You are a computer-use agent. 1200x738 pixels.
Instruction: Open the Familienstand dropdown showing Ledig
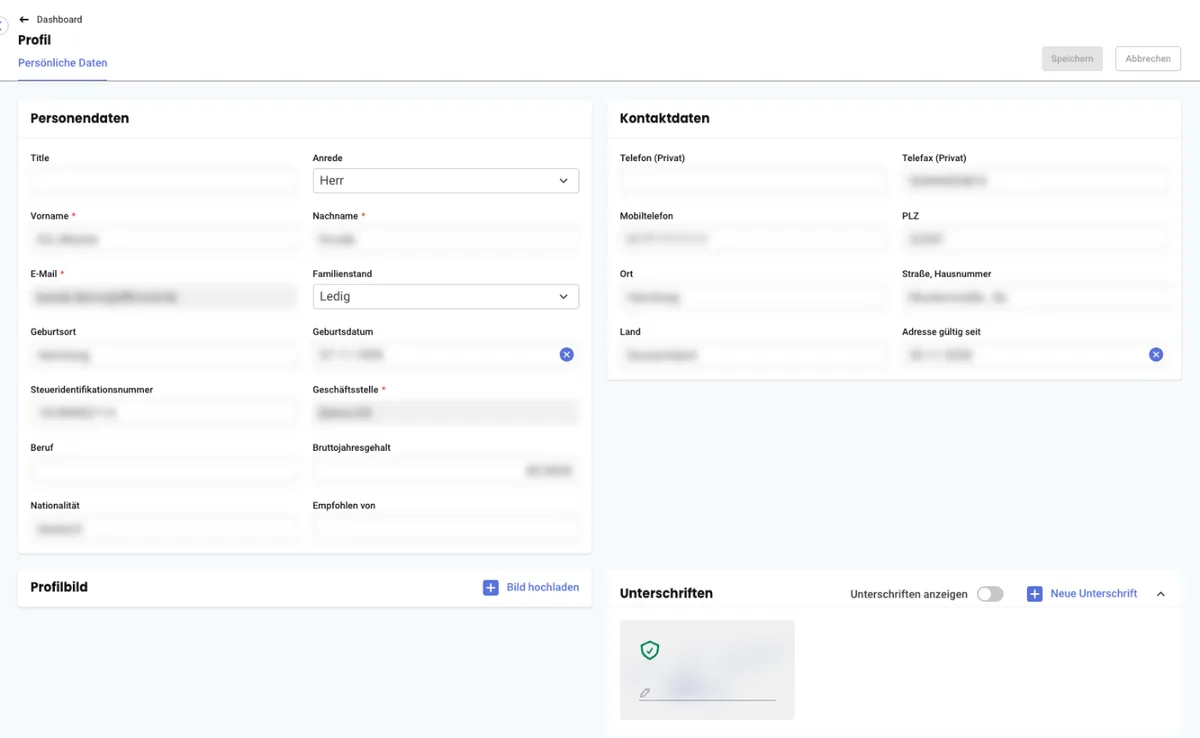446,297
